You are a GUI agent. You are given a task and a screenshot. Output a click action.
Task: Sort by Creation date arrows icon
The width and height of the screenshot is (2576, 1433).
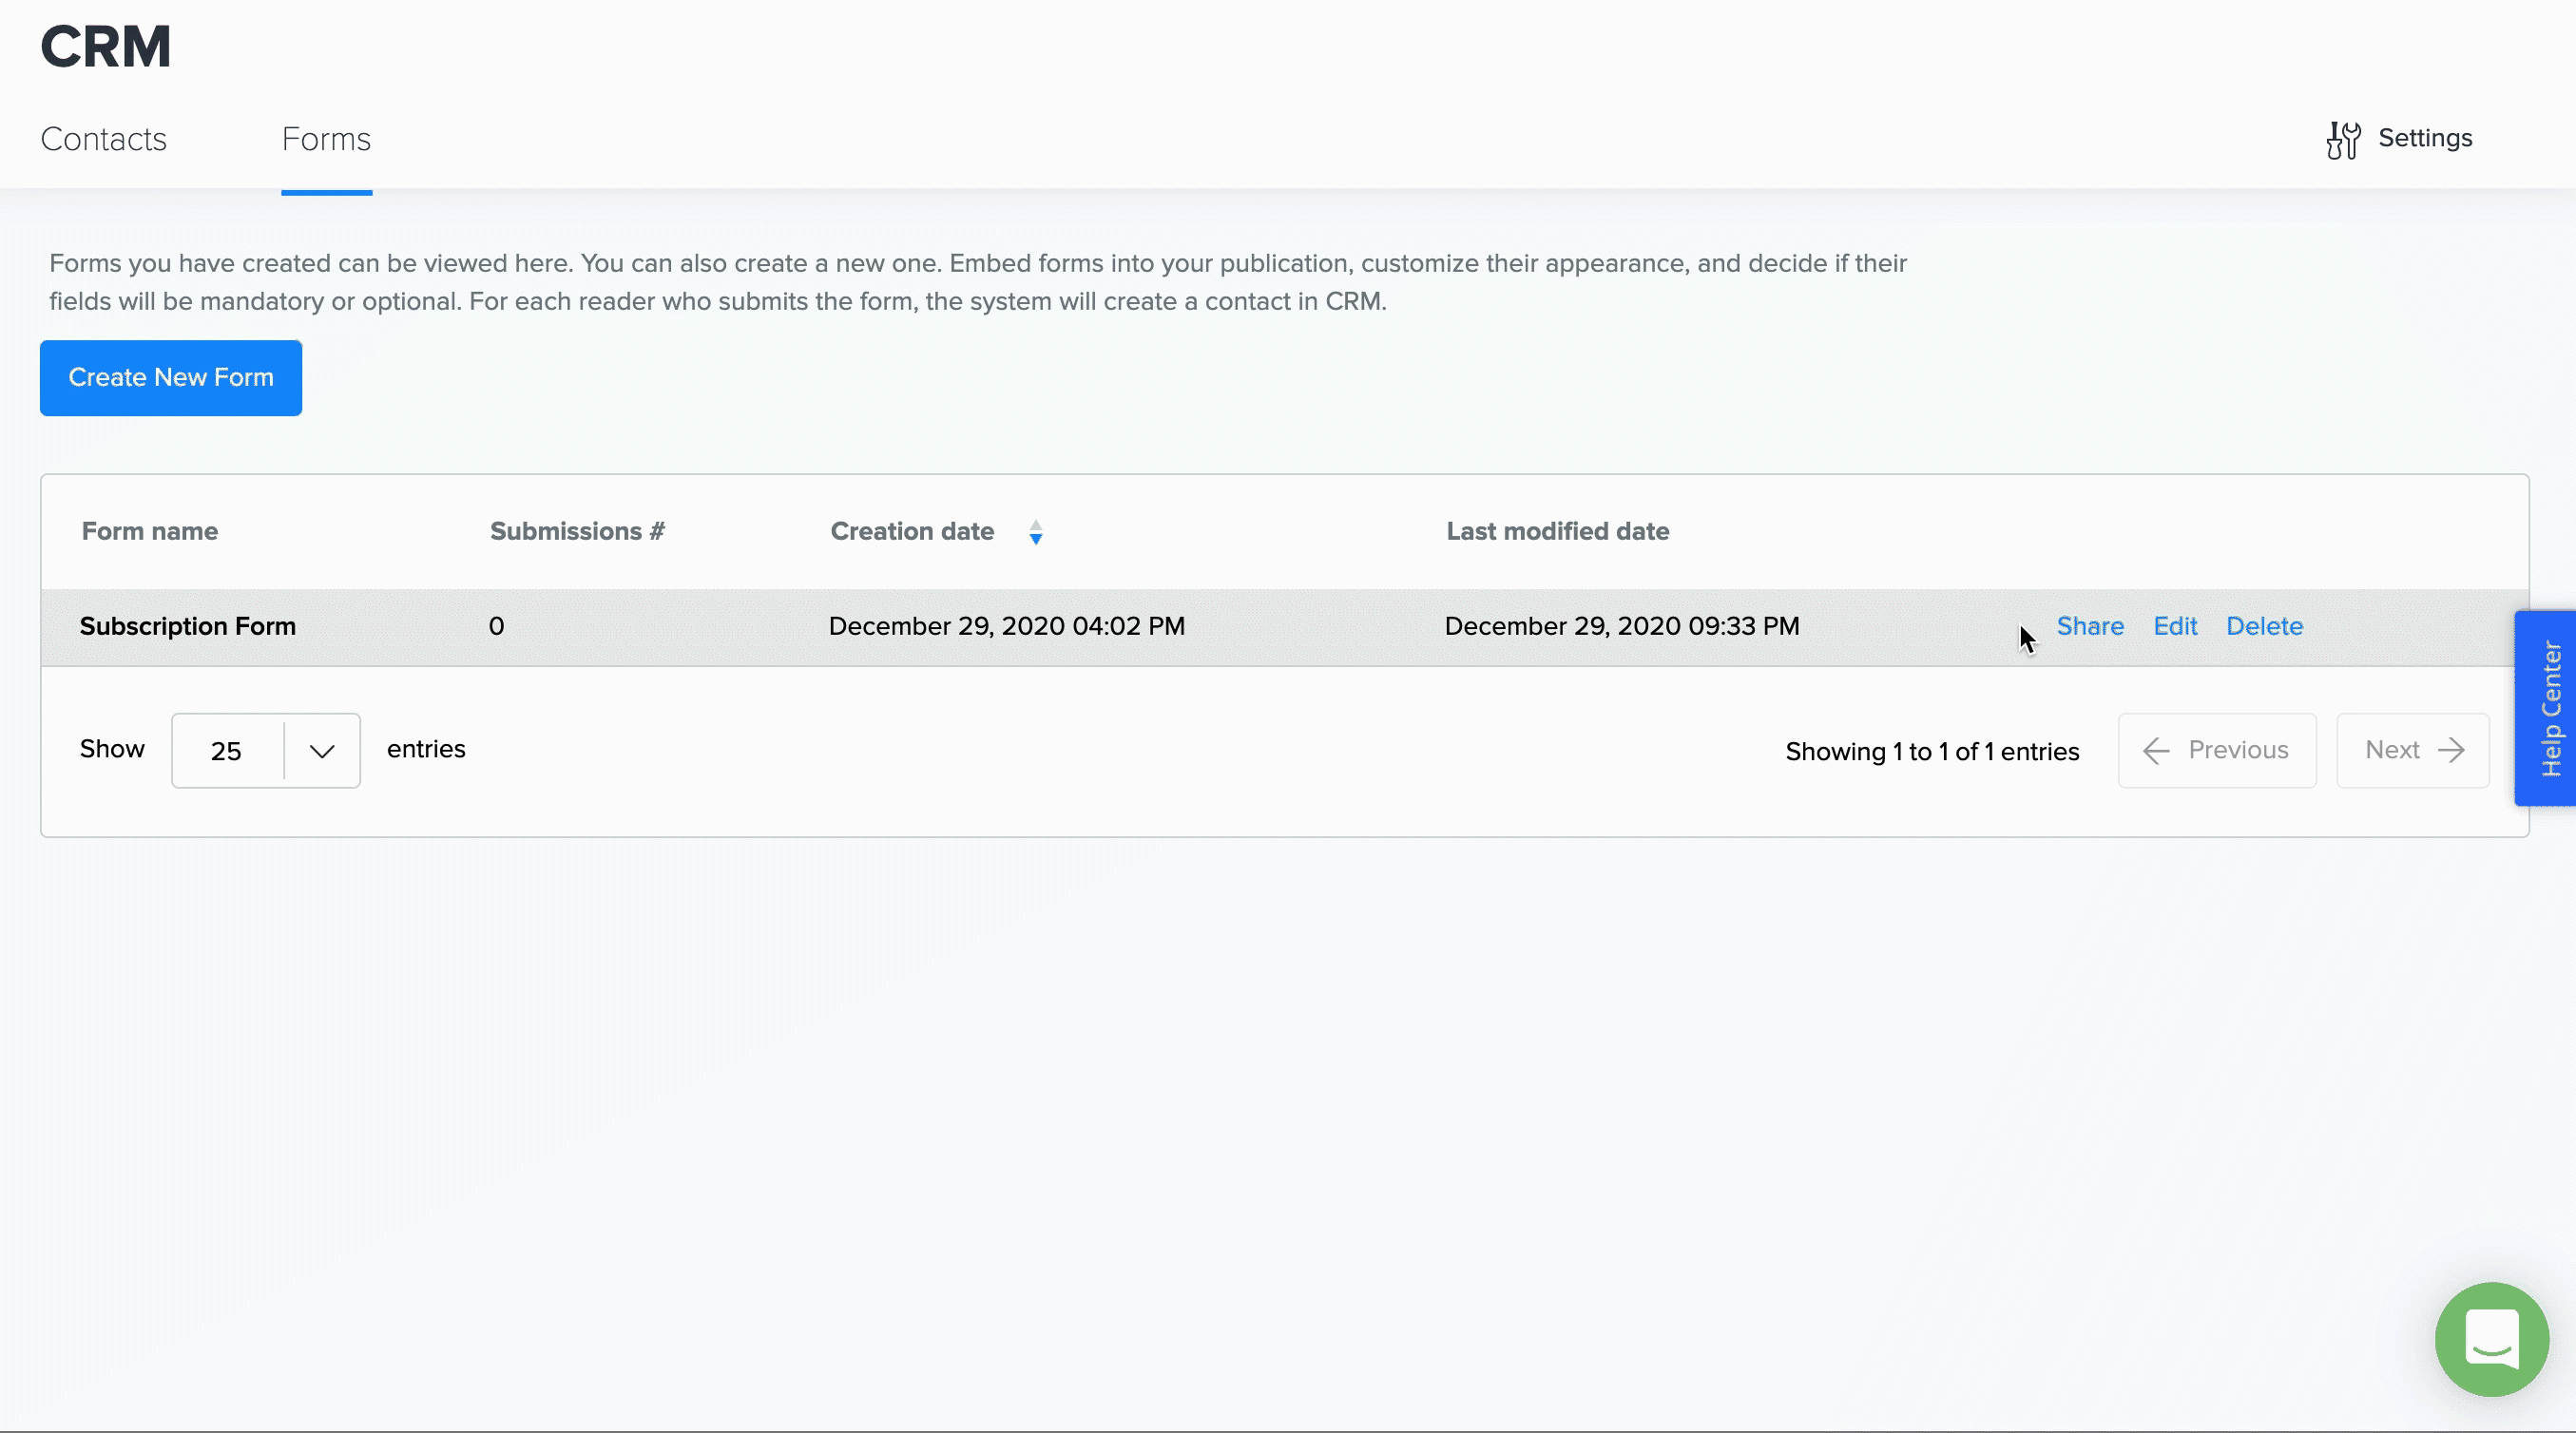[1036, 532]
